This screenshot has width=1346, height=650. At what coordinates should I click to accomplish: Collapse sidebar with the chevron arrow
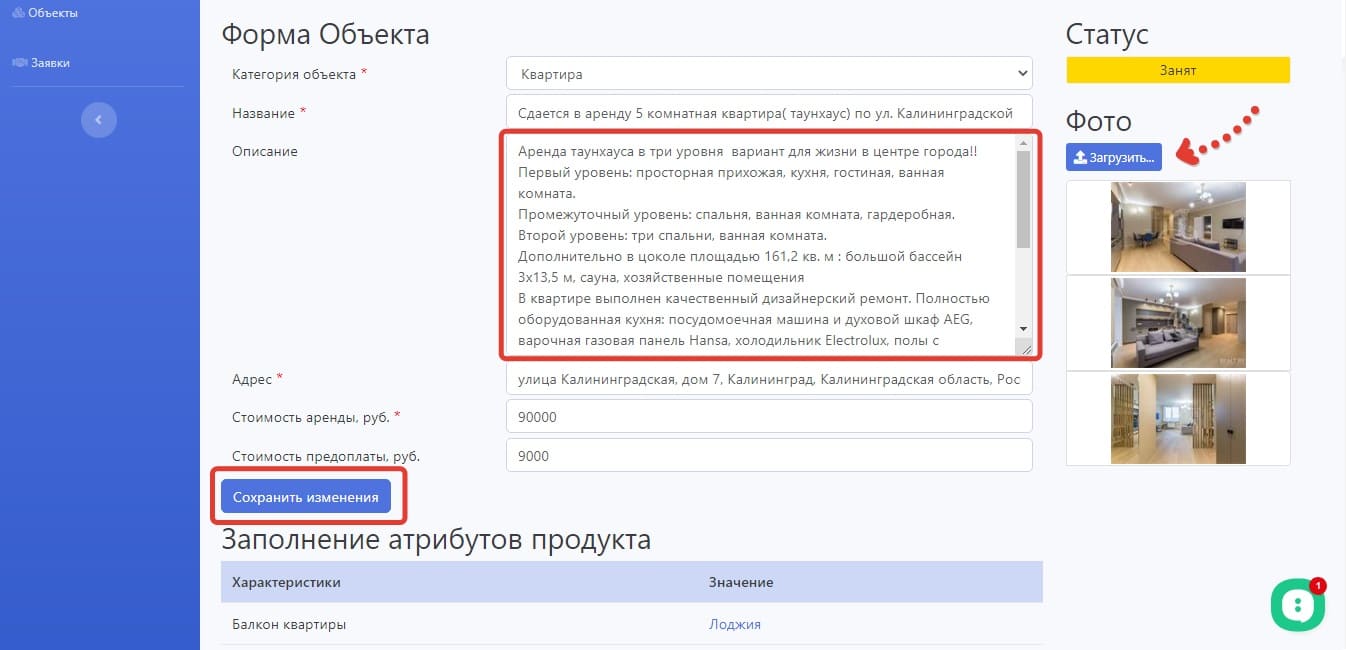pos(98,120)
